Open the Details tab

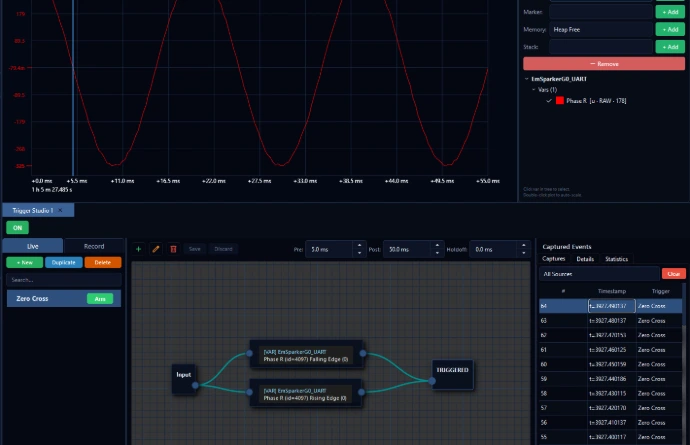[585, 259]
